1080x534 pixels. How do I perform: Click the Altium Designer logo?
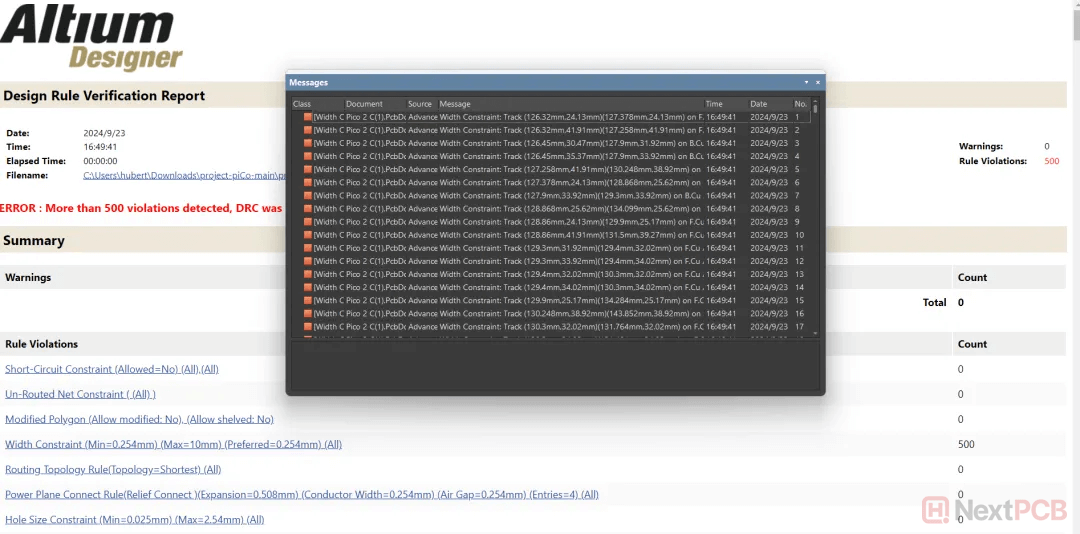(92, 37)
